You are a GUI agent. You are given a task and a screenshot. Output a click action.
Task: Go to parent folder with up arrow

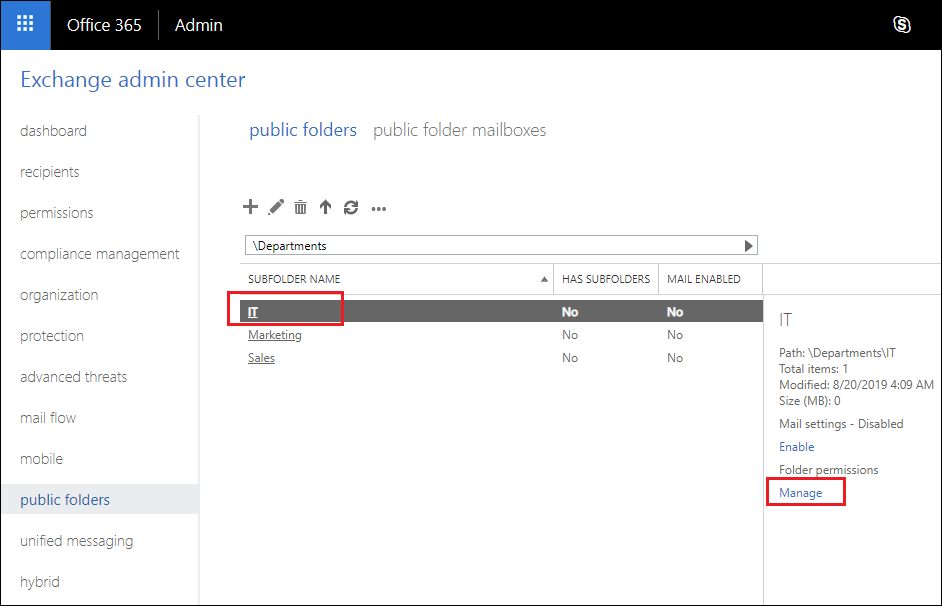(x=325, y=207)
